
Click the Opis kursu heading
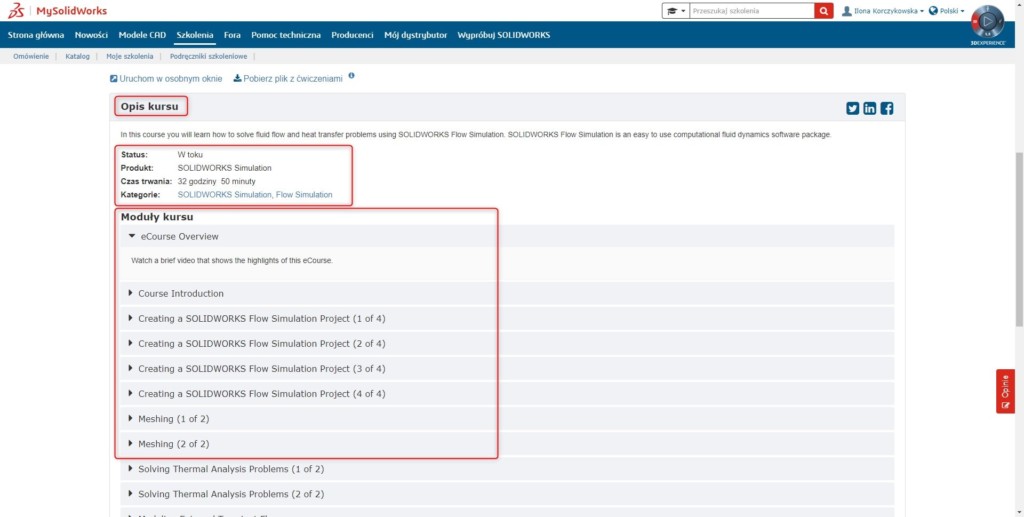tap(150, 106)
